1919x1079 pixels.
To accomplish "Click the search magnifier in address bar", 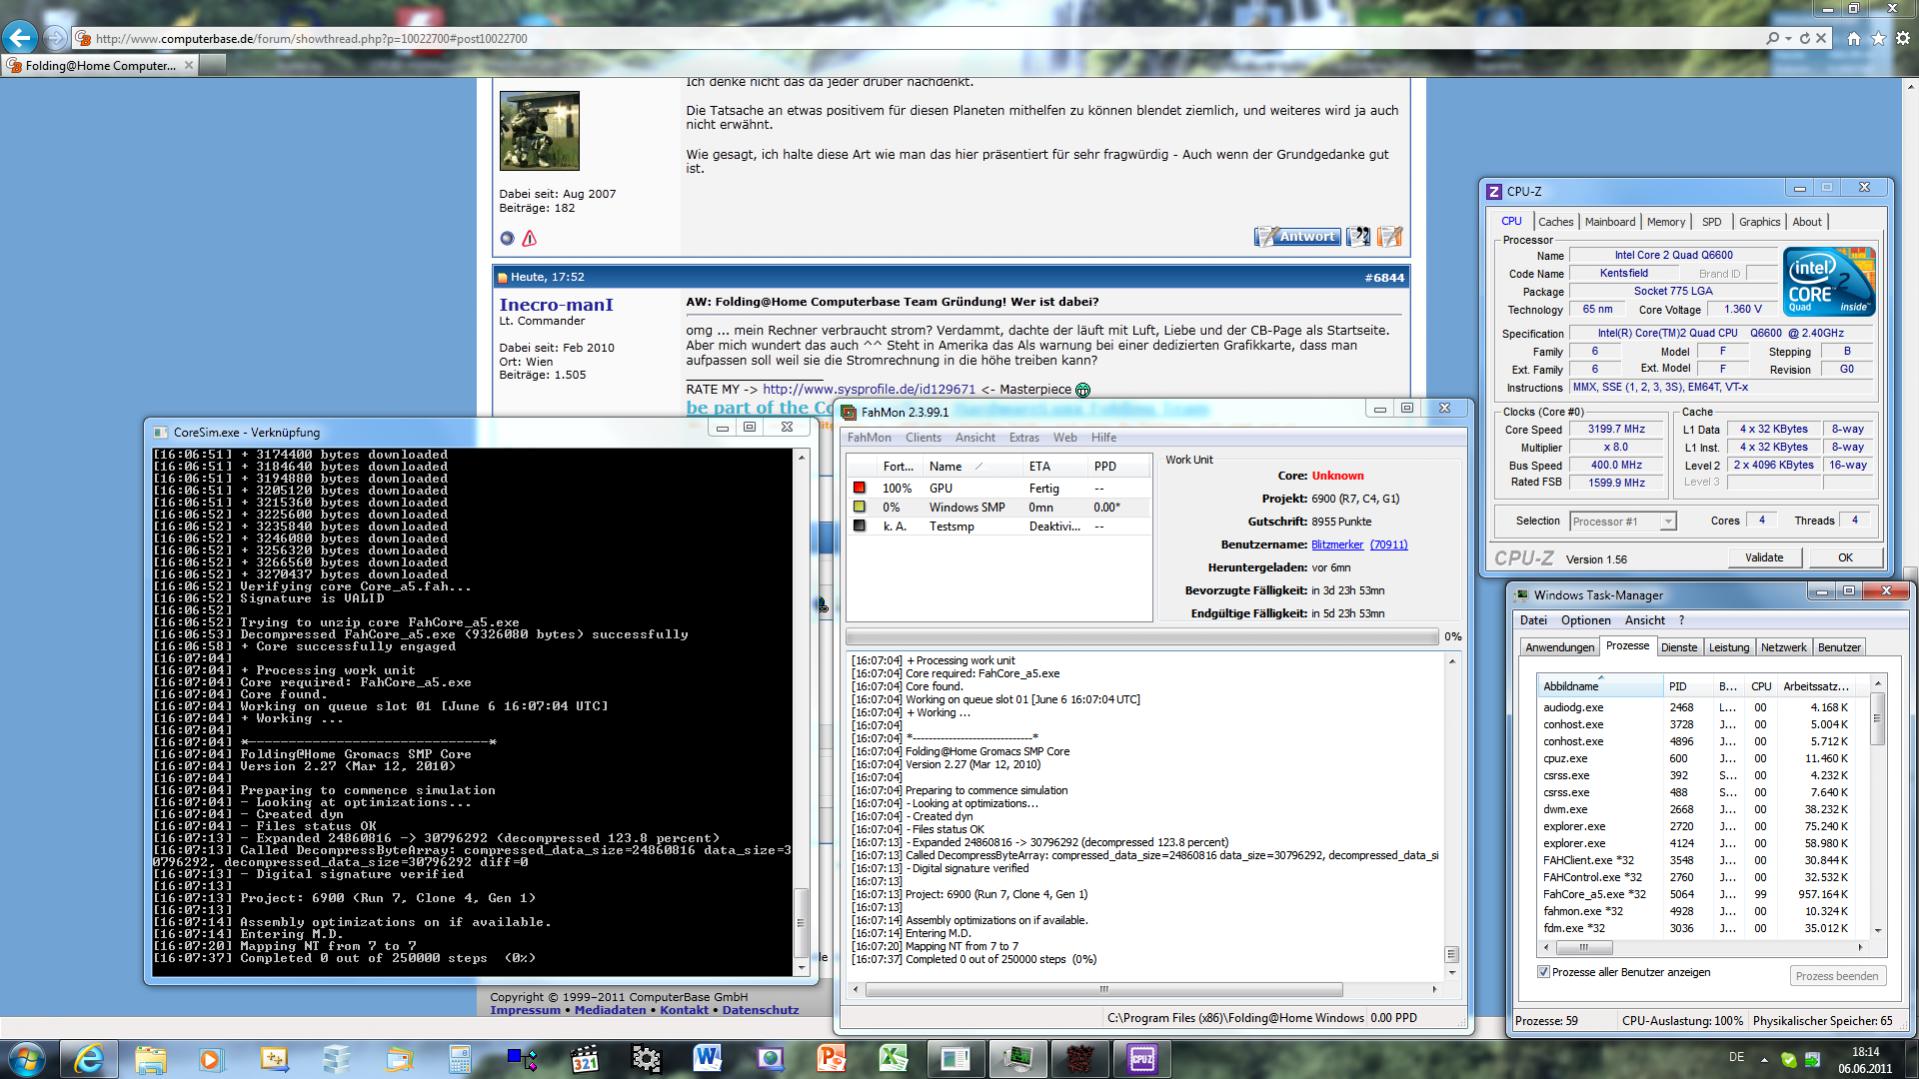I will click(x=1773, y=38).
